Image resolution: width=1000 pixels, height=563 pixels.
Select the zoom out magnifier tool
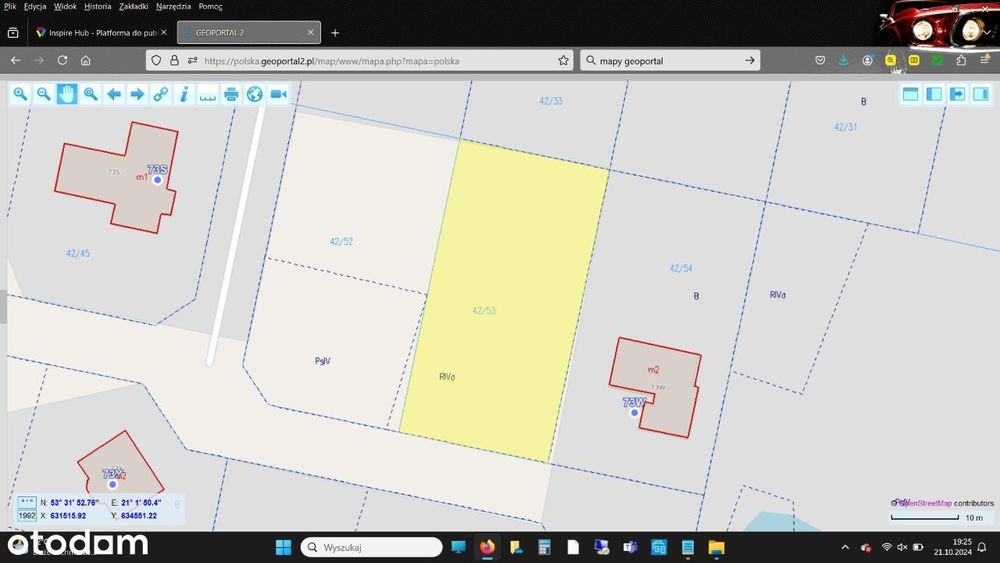coord(43,94)
